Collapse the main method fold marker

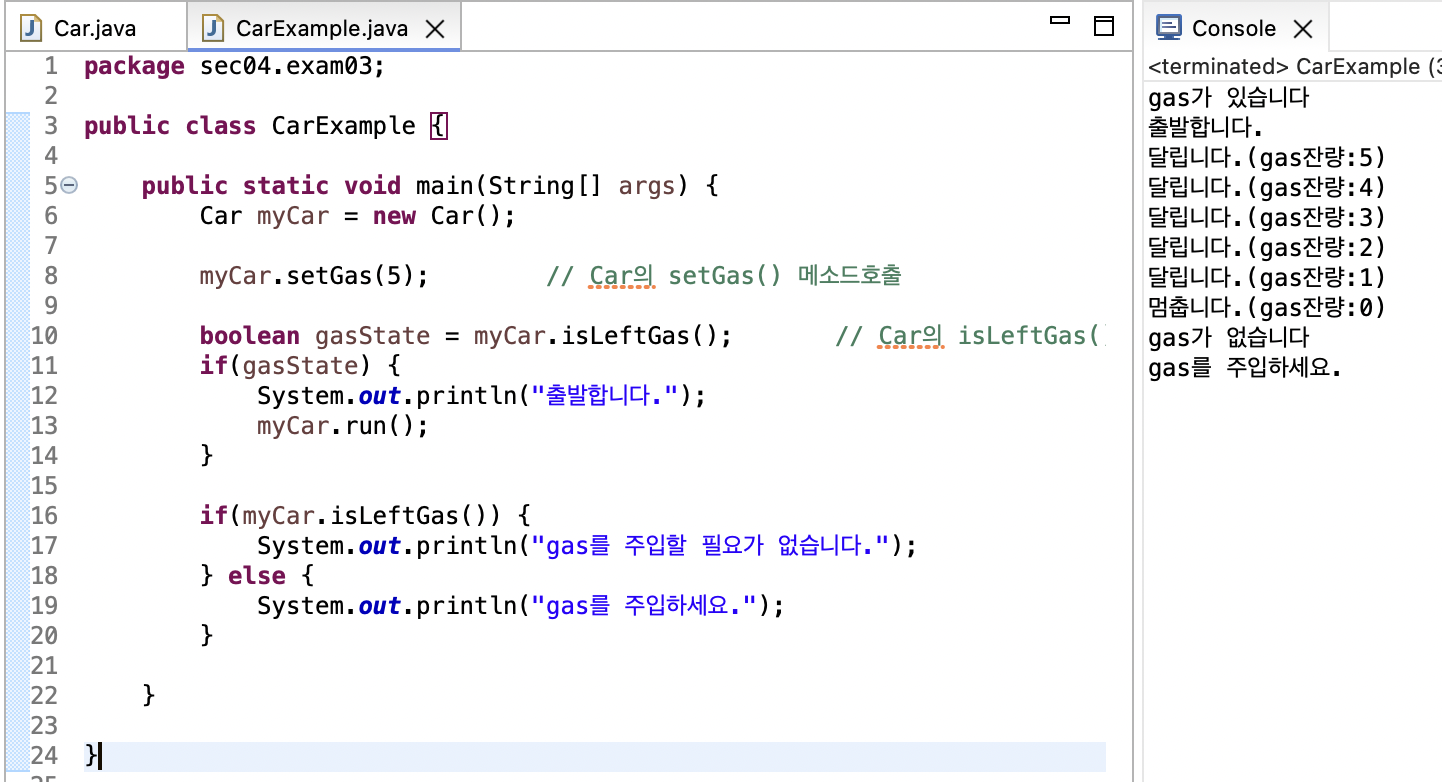point(69,185)
